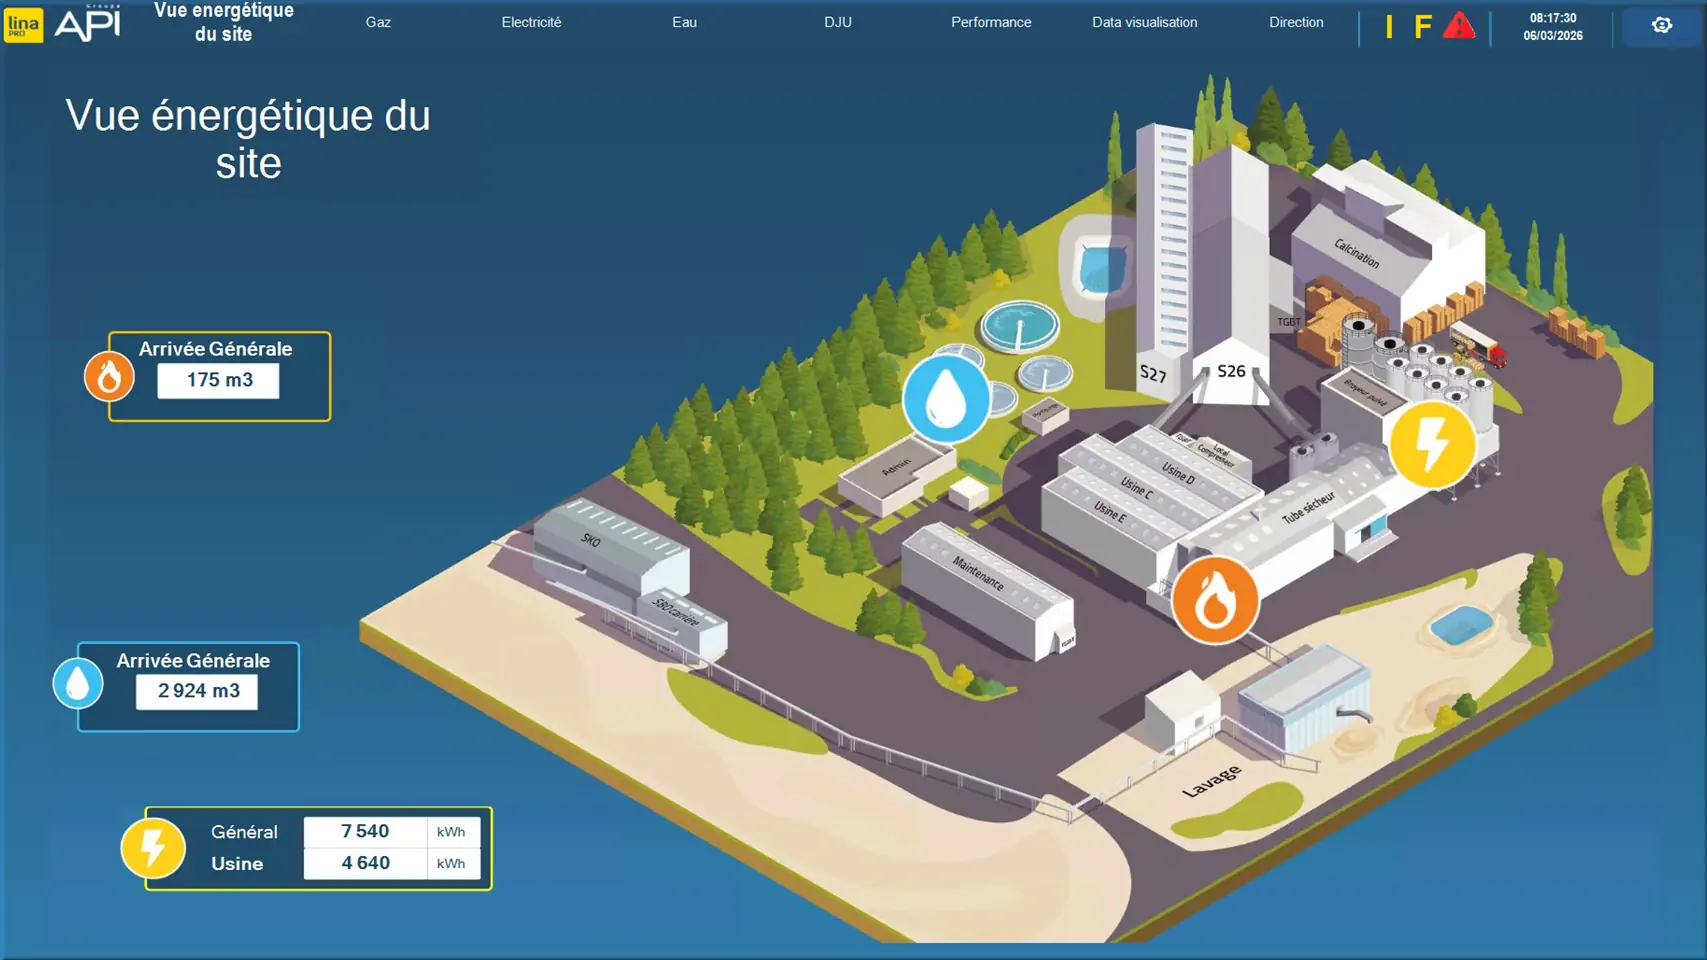1707x960 pixels.
Task: Click the yellow I status indicator
Action: pyautogui.click(x=1389, y=27)
